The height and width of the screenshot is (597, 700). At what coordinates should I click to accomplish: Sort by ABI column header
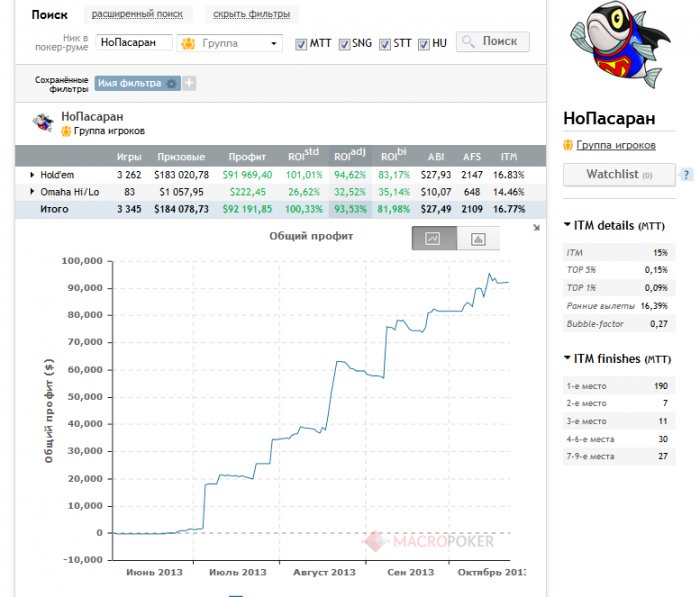(436, 157)
